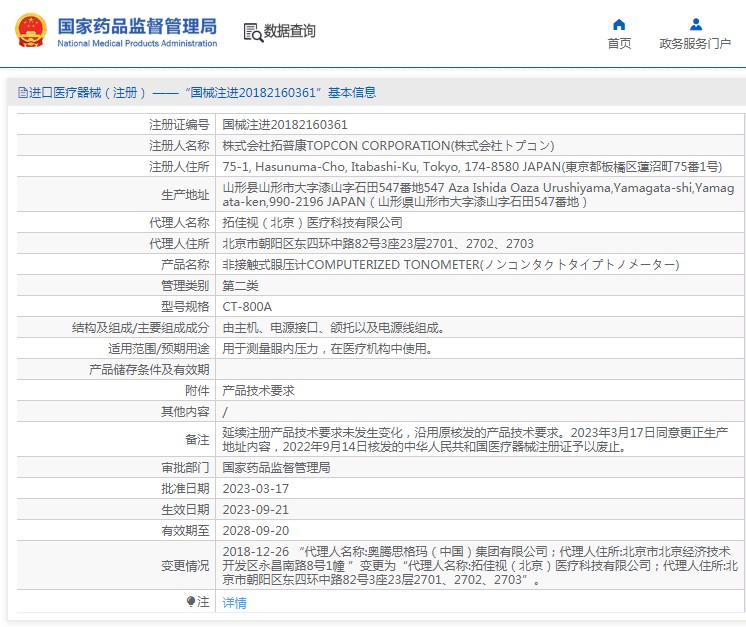
Task: Click the 代理人名称 row label
Action: coord(179,223)
